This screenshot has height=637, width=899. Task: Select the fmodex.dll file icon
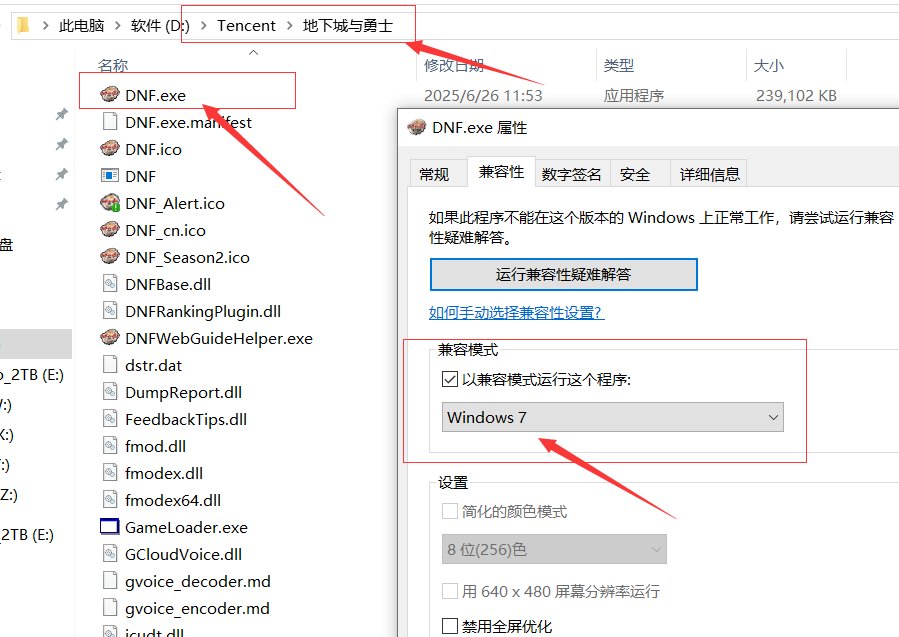110,472
